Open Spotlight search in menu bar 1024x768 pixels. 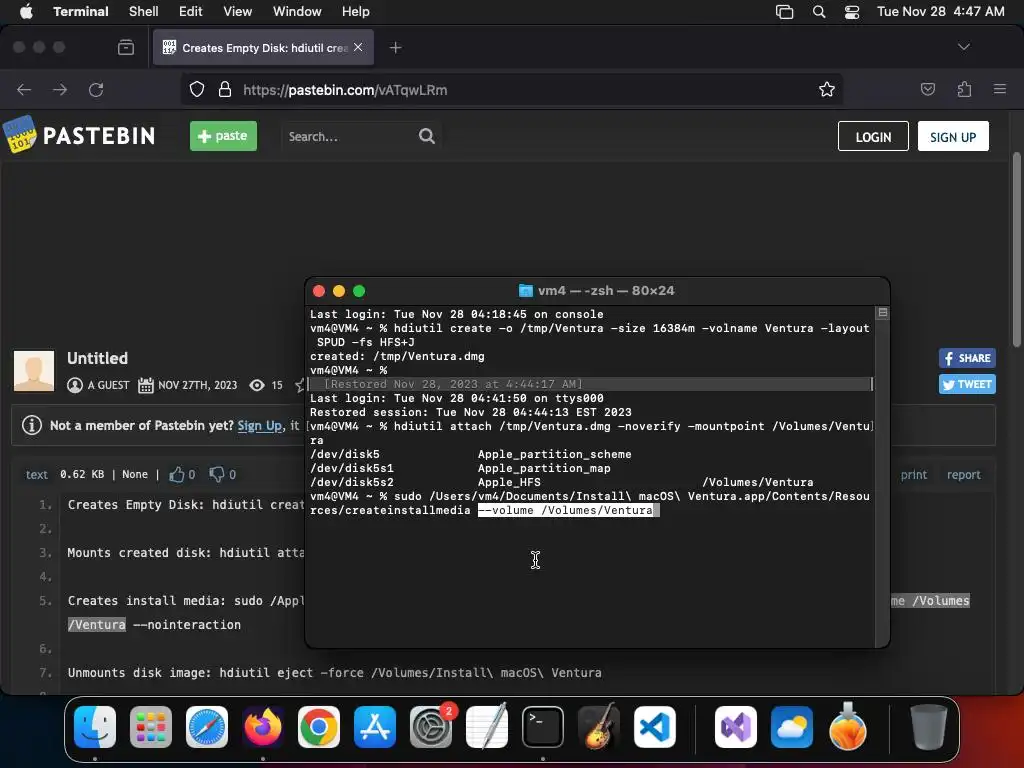818,12
